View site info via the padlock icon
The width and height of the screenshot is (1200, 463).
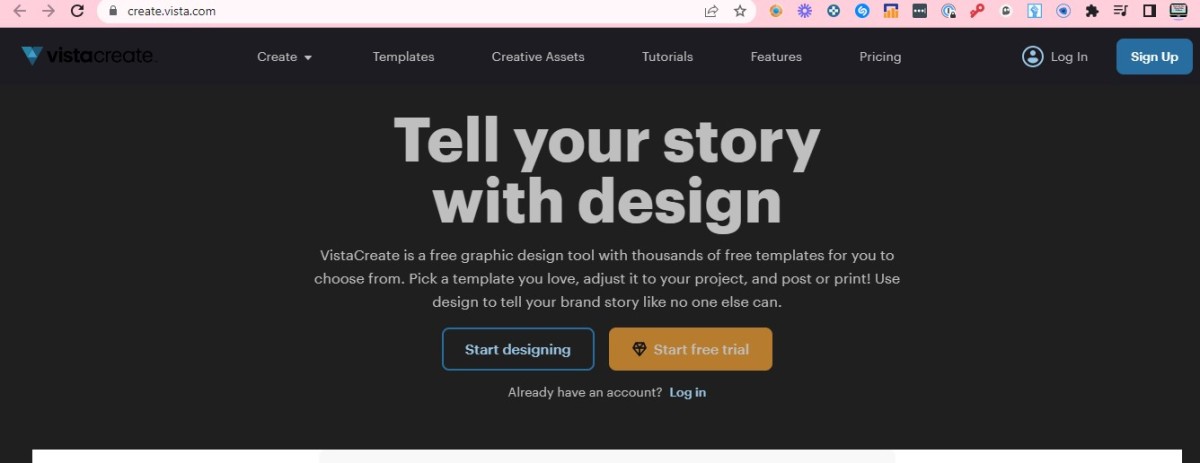click(112, 12)
